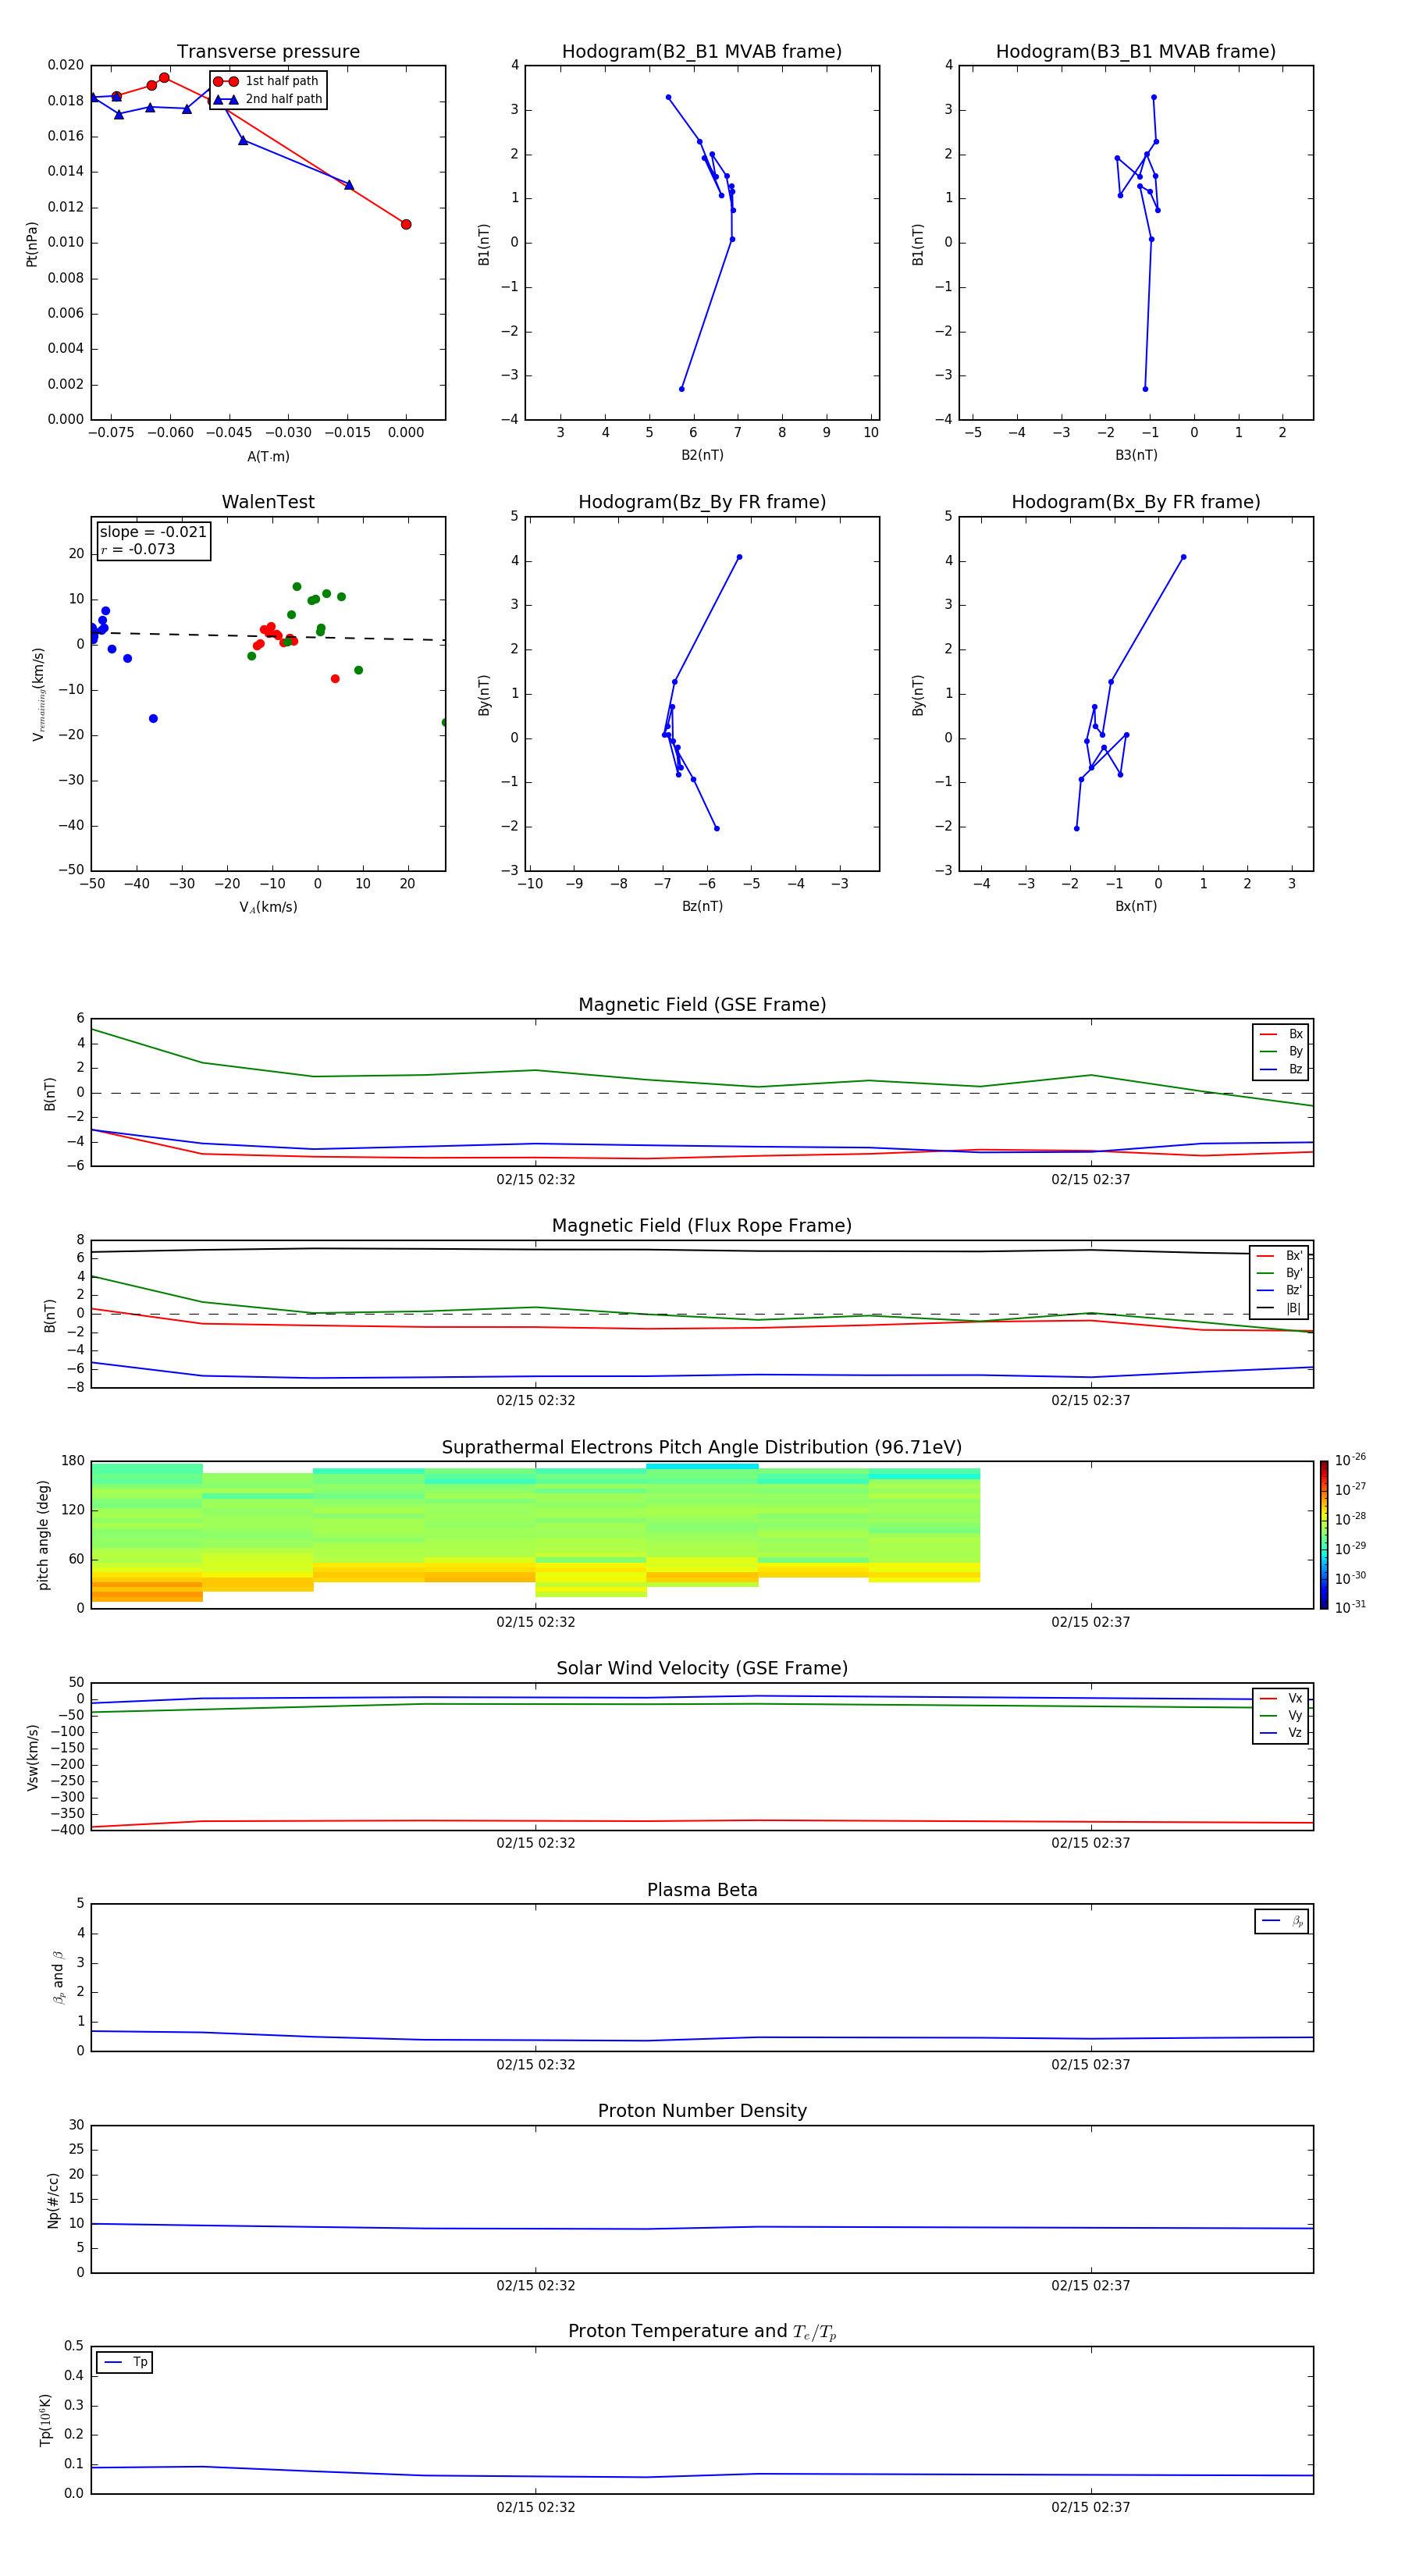Click the '2nd half path' legend entry
The width and height of the screenshot is (1405, 2576).
pos(268,99)
